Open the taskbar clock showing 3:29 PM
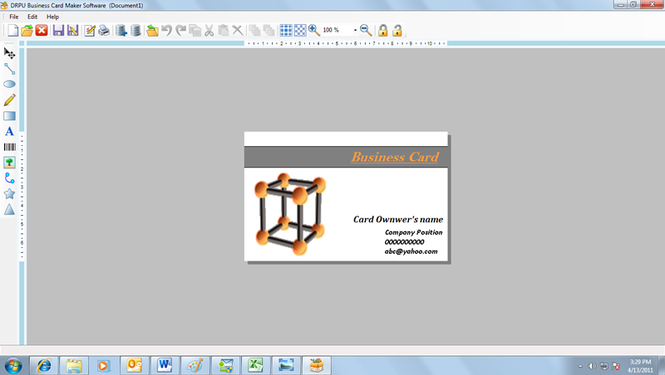Viewport: 665px width, 375px height. point(640,366)
